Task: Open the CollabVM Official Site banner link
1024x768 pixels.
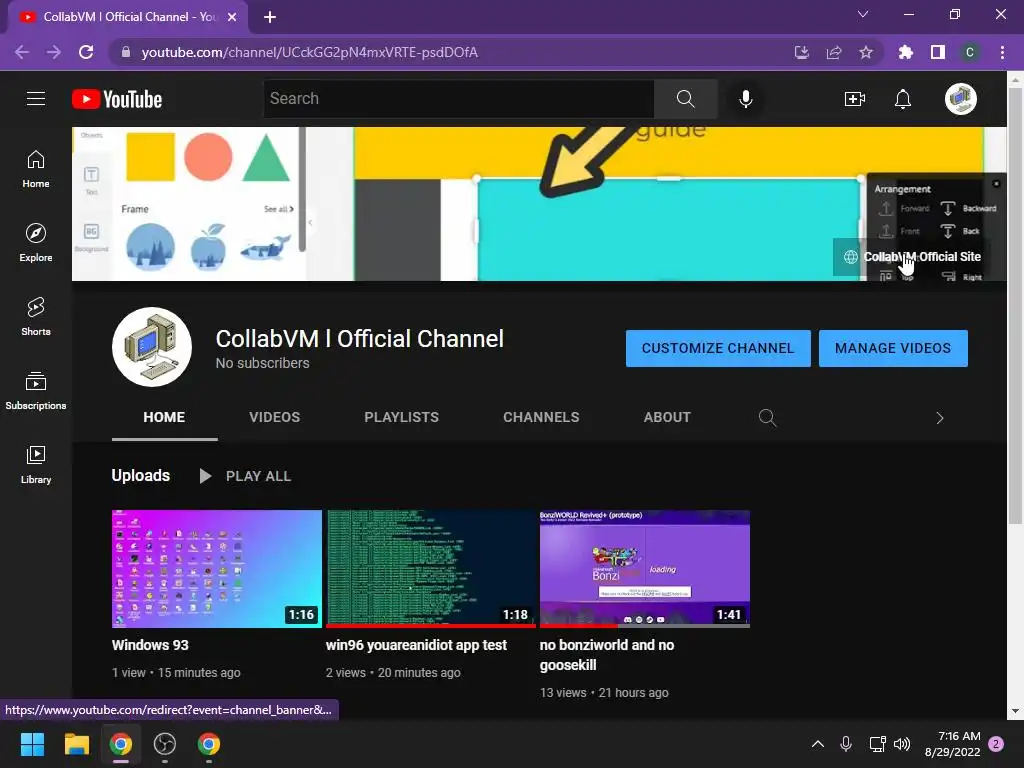Action: coord(913,257)
